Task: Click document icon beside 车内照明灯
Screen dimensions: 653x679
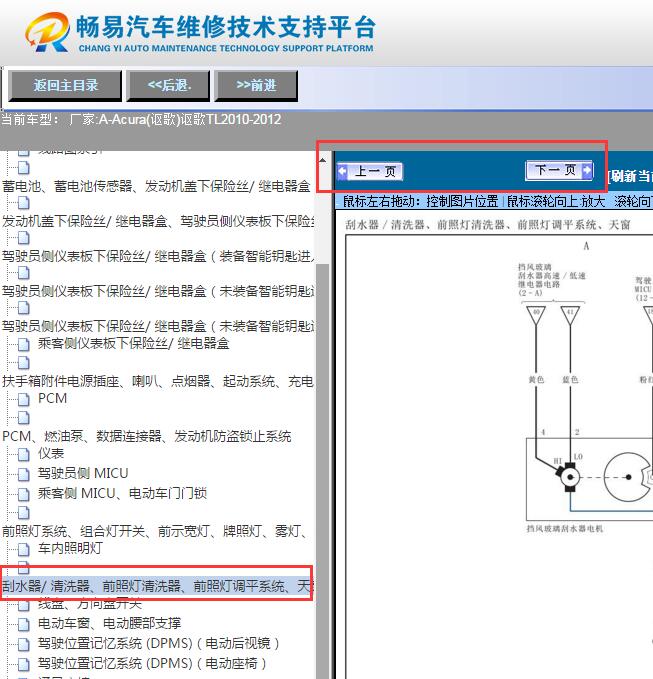Action: pos(23,549)
